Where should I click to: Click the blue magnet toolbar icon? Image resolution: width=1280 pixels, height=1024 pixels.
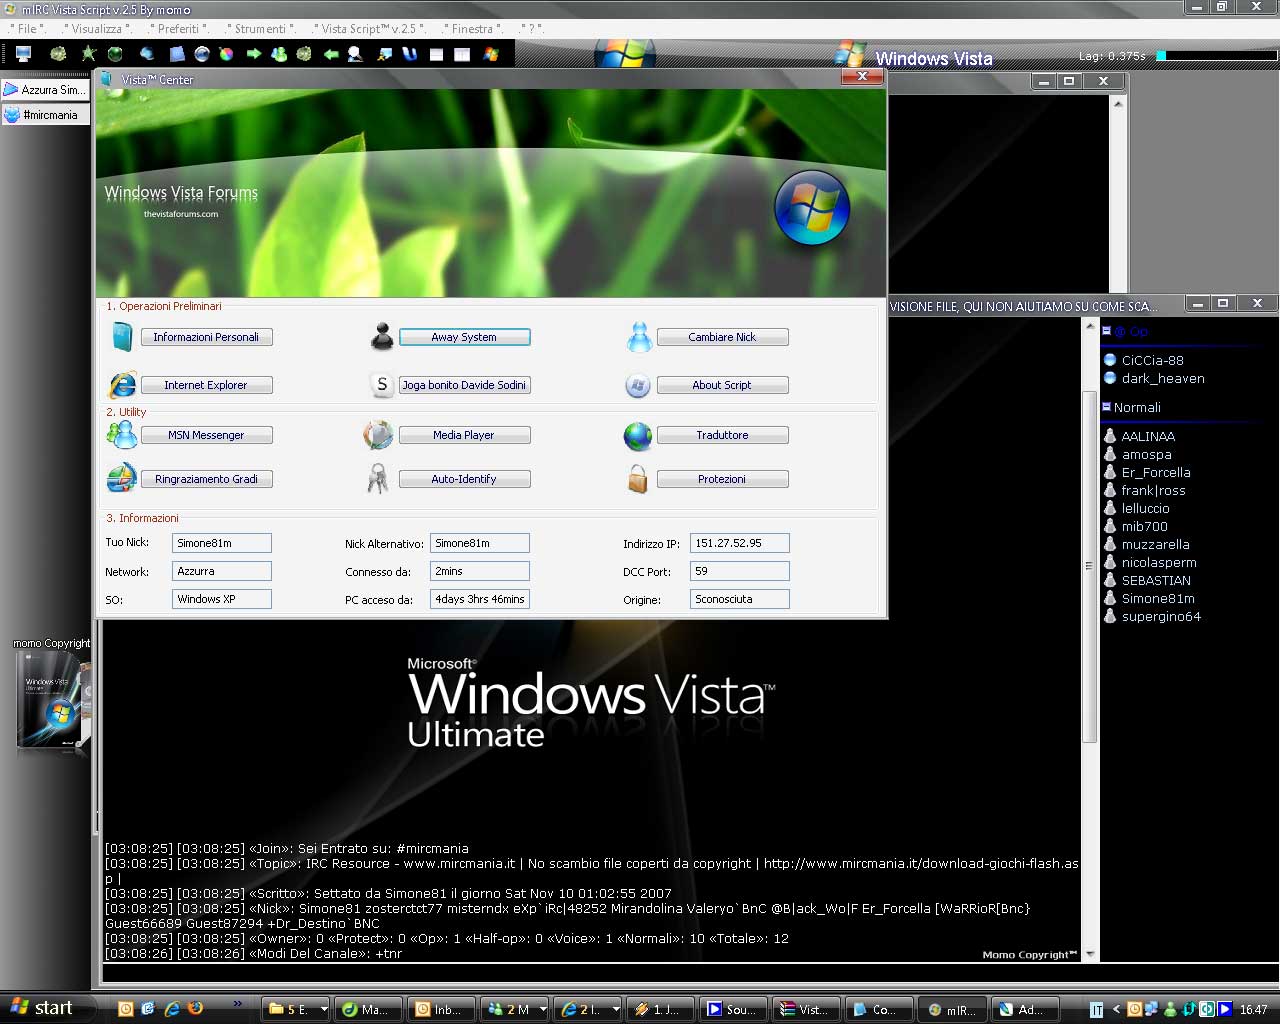tap(409, 54)
